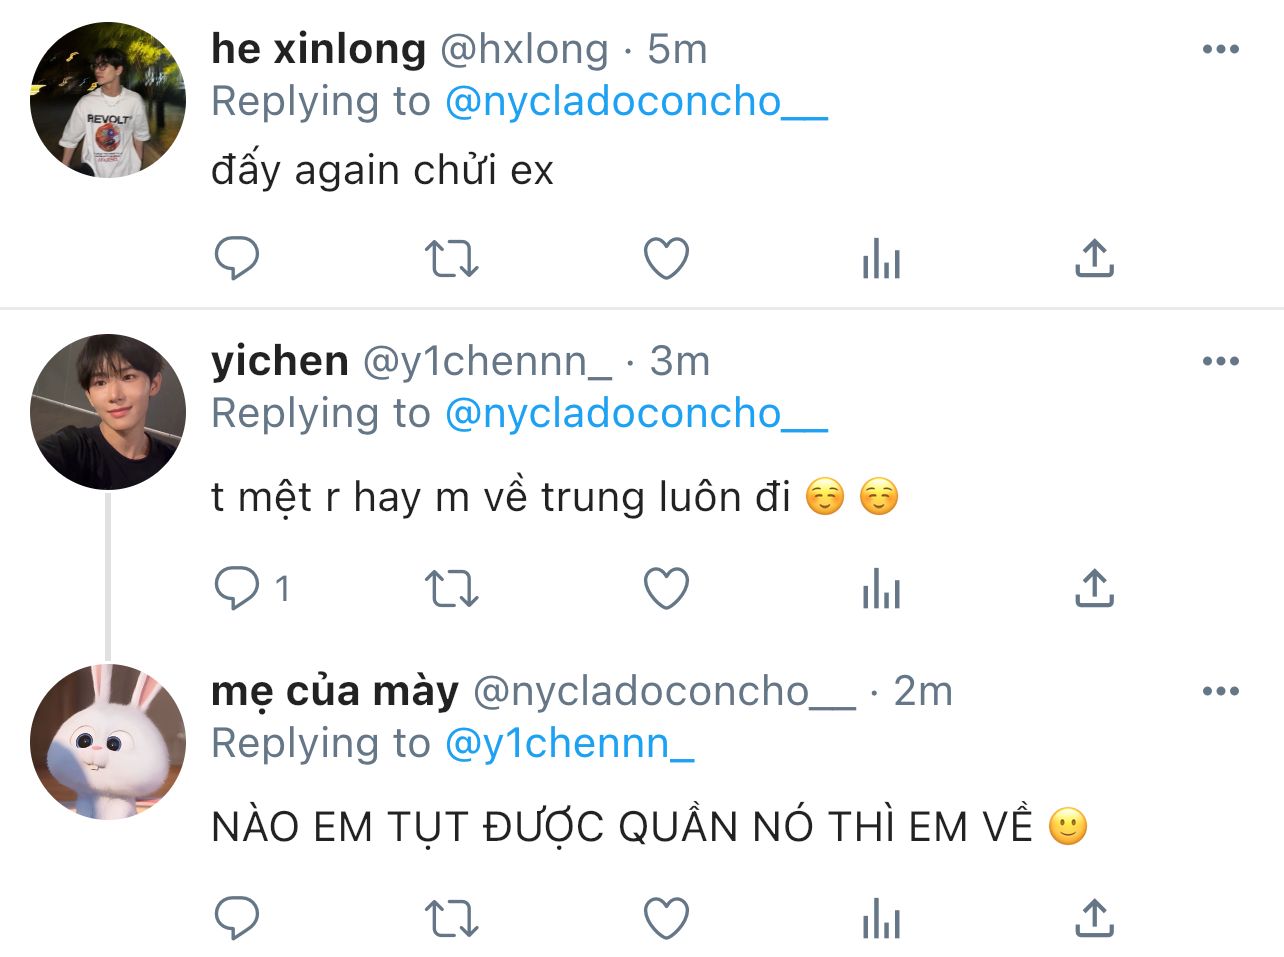Open @y1chennn_ mention link in last reply
1284x957 pixels.
569,743
